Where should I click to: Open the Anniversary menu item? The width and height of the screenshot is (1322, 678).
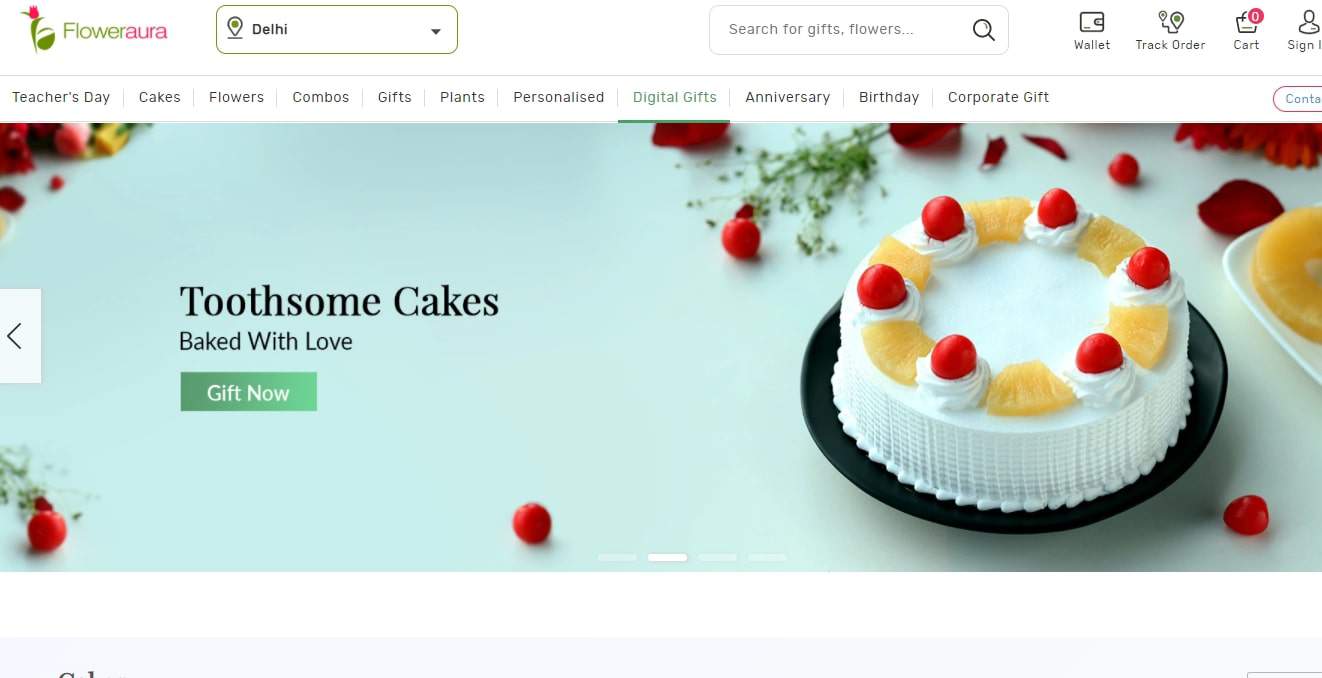coord(788,97)
